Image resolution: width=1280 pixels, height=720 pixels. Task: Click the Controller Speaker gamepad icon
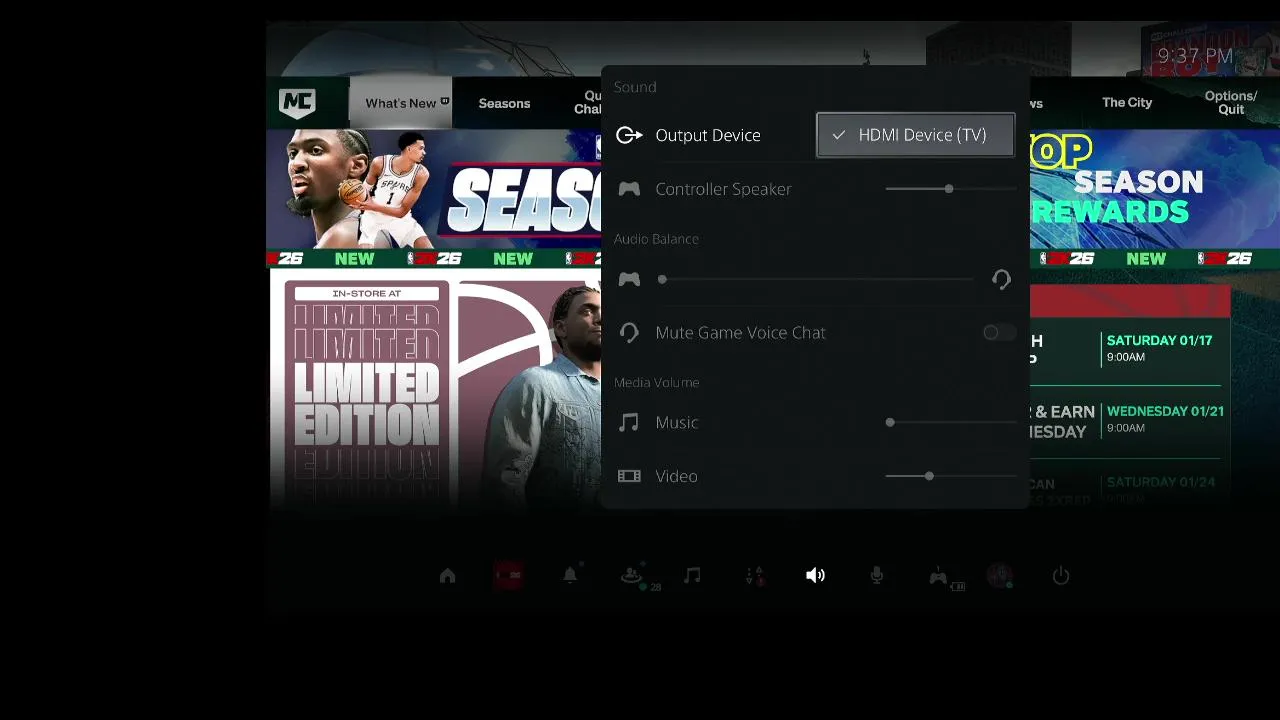pos(629,189)
